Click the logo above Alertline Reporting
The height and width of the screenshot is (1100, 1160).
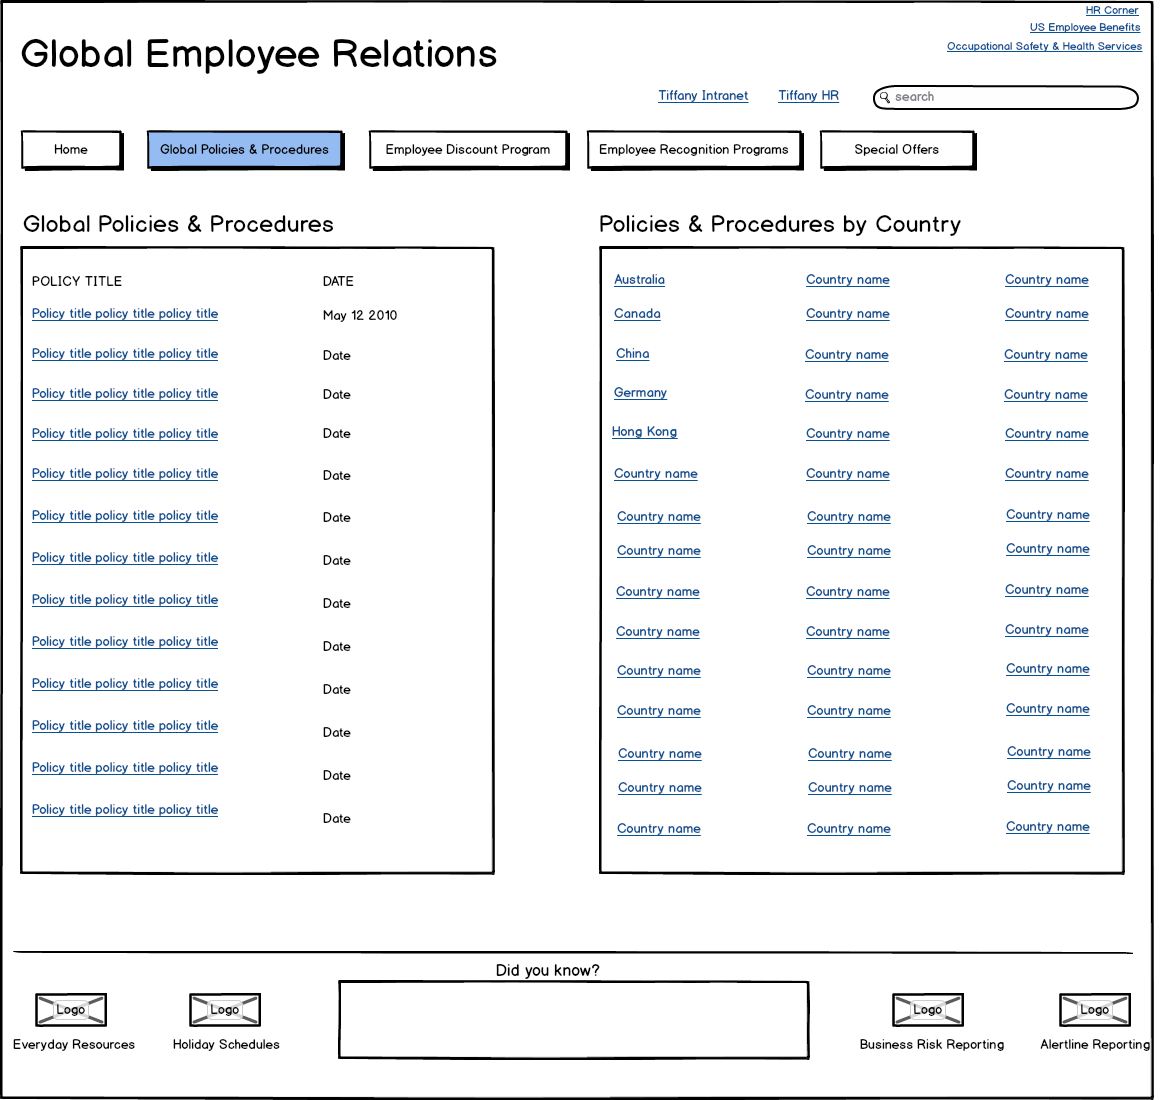(1095, 1010)
